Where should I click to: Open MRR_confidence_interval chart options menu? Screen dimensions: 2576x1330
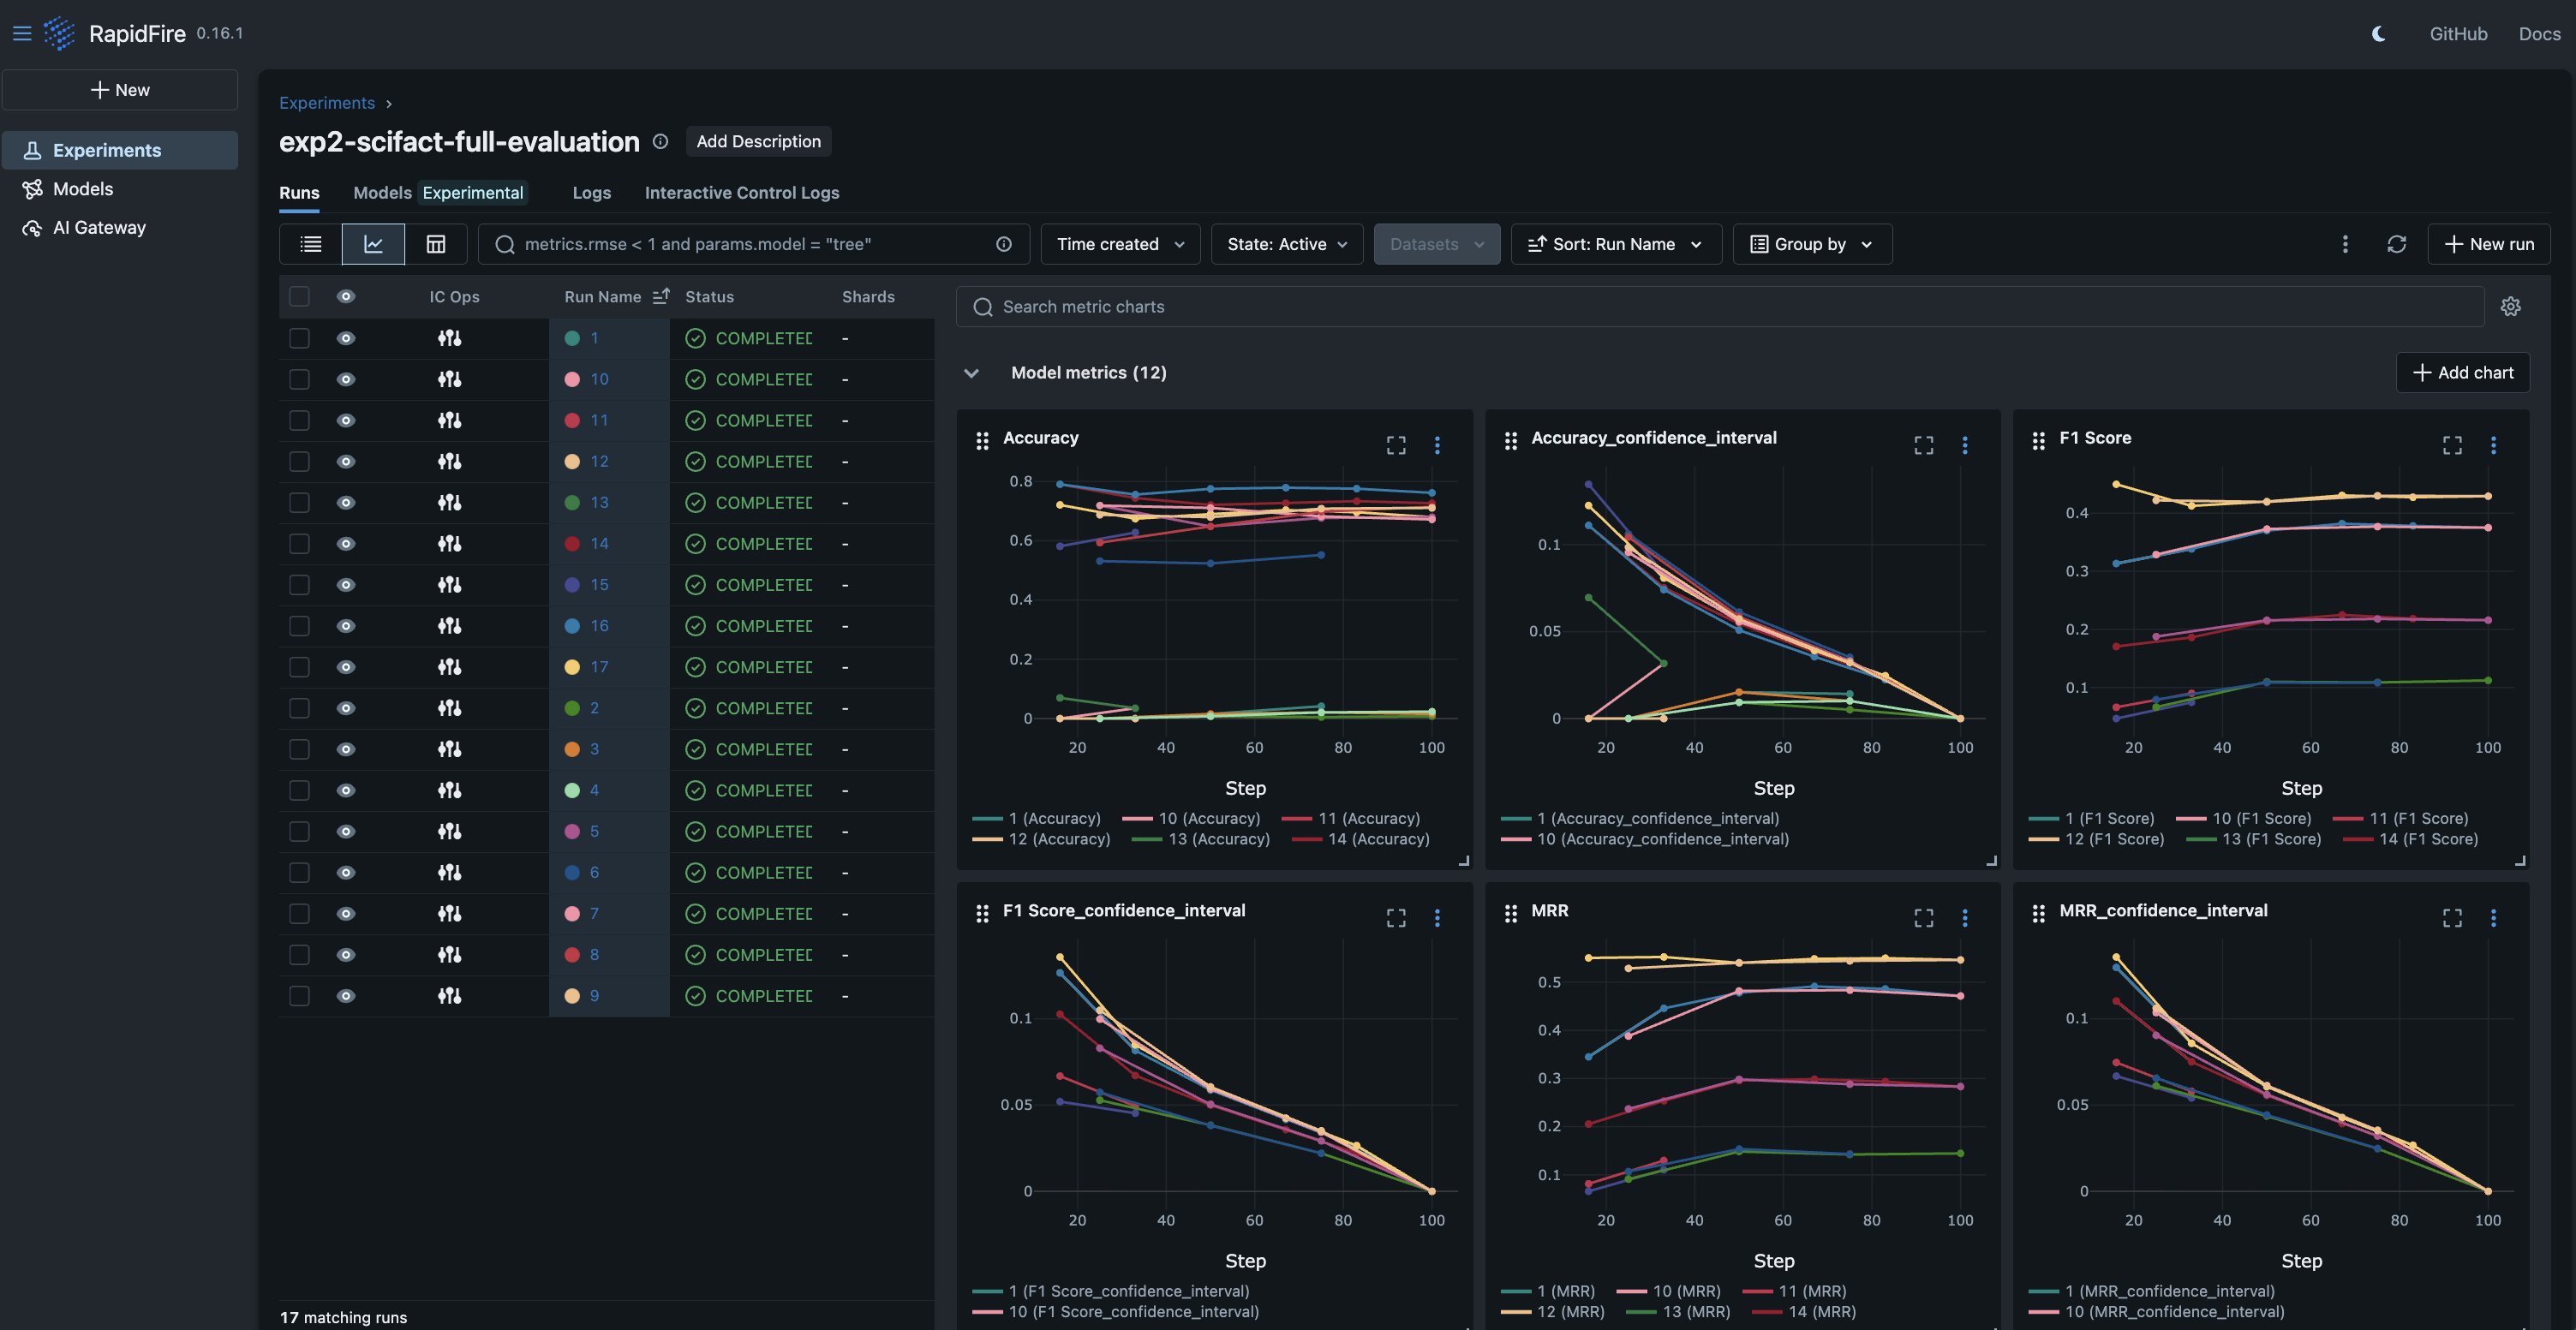pos(2493,918)
